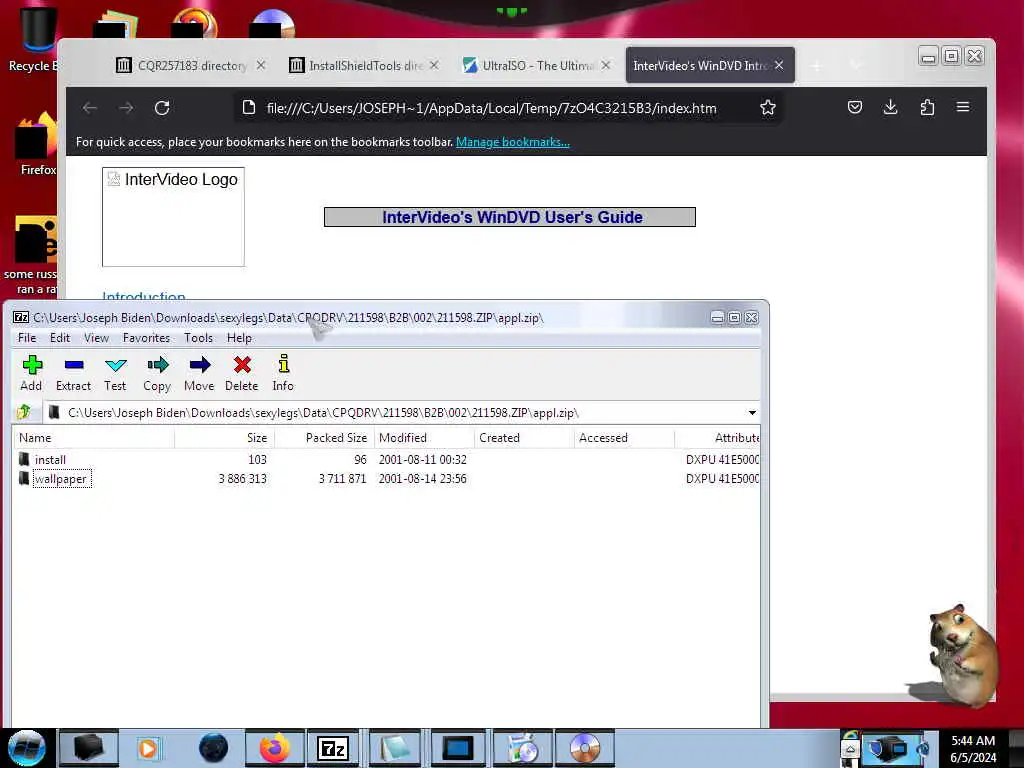
Task: Sort by the Name column header
Action: 93,438
